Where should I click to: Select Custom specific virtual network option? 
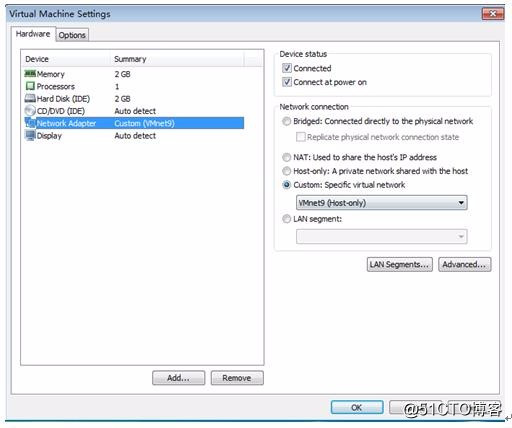[286, 185]
